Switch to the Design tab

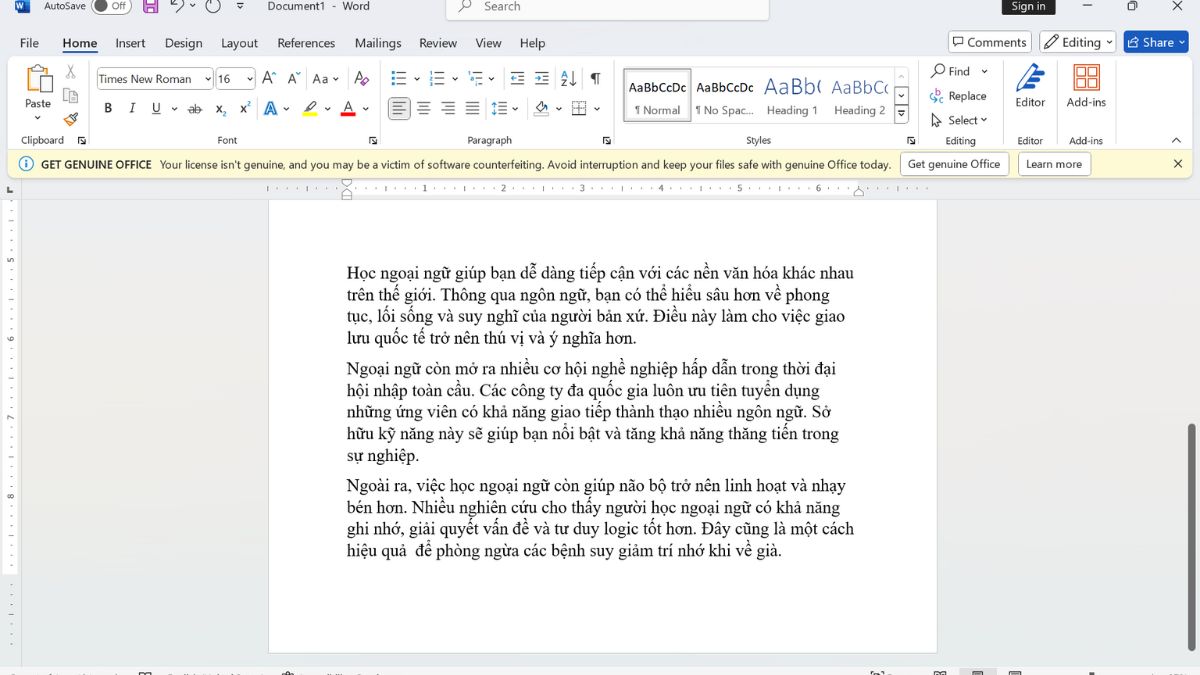click(183, 43)
